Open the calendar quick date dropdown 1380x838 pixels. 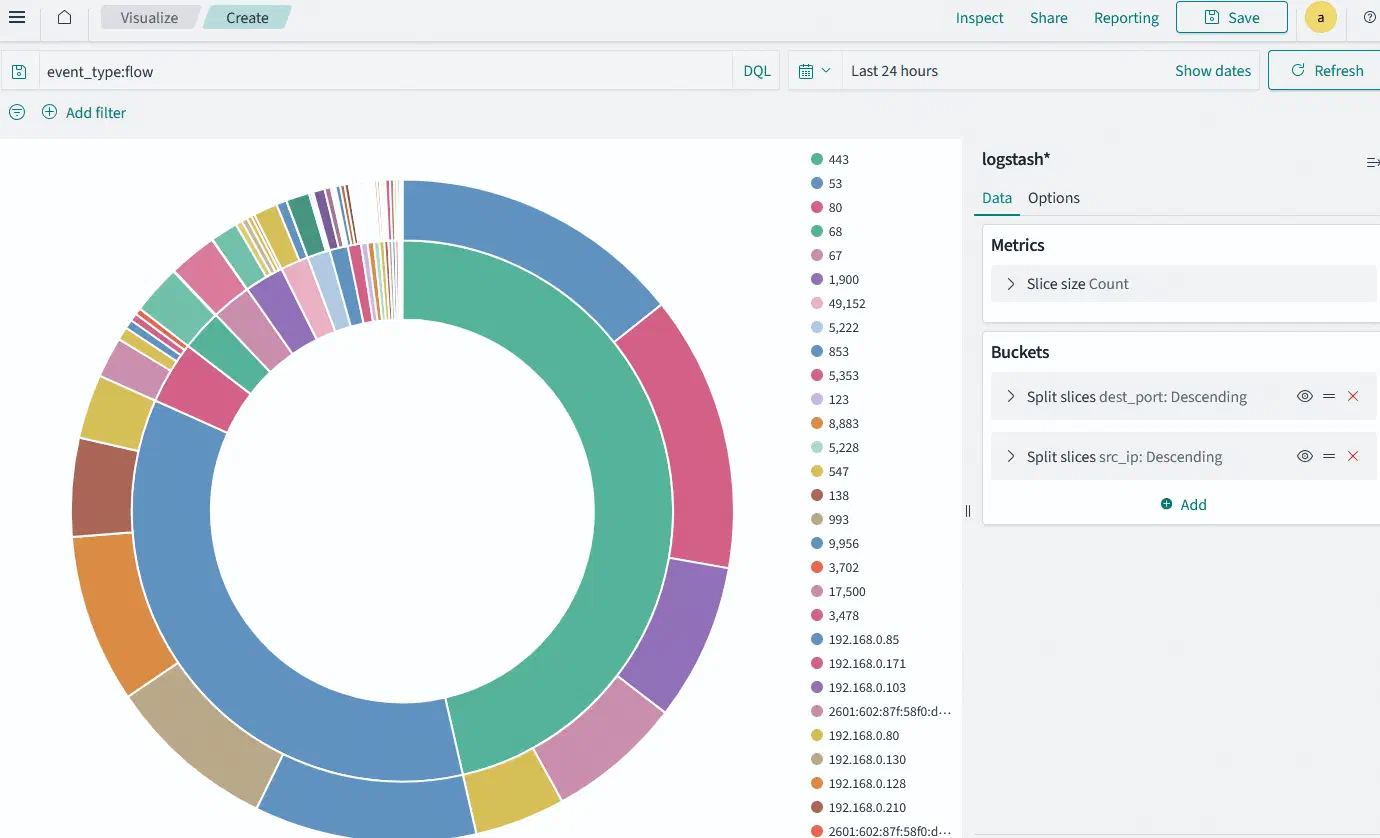pyautogui.click(x=815, y=71)
